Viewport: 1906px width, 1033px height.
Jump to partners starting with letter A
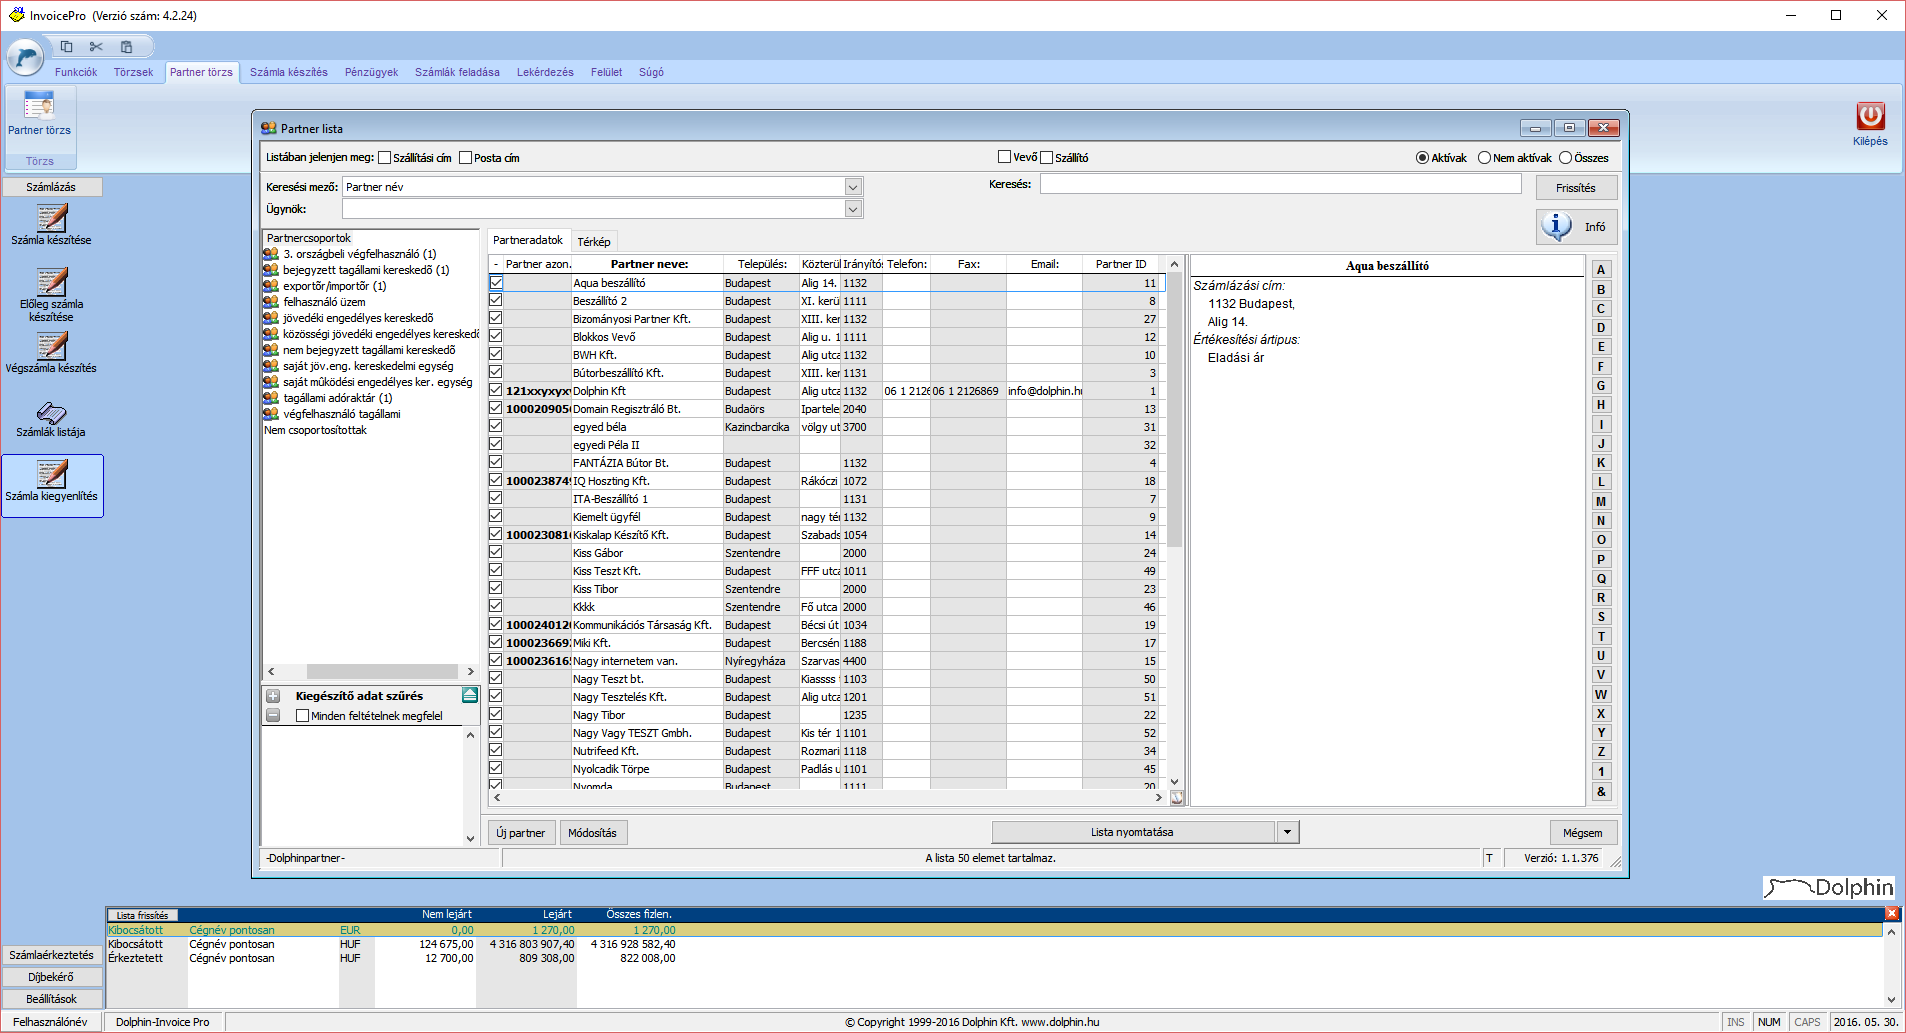pyautogui.click(x=1601, y=270)
